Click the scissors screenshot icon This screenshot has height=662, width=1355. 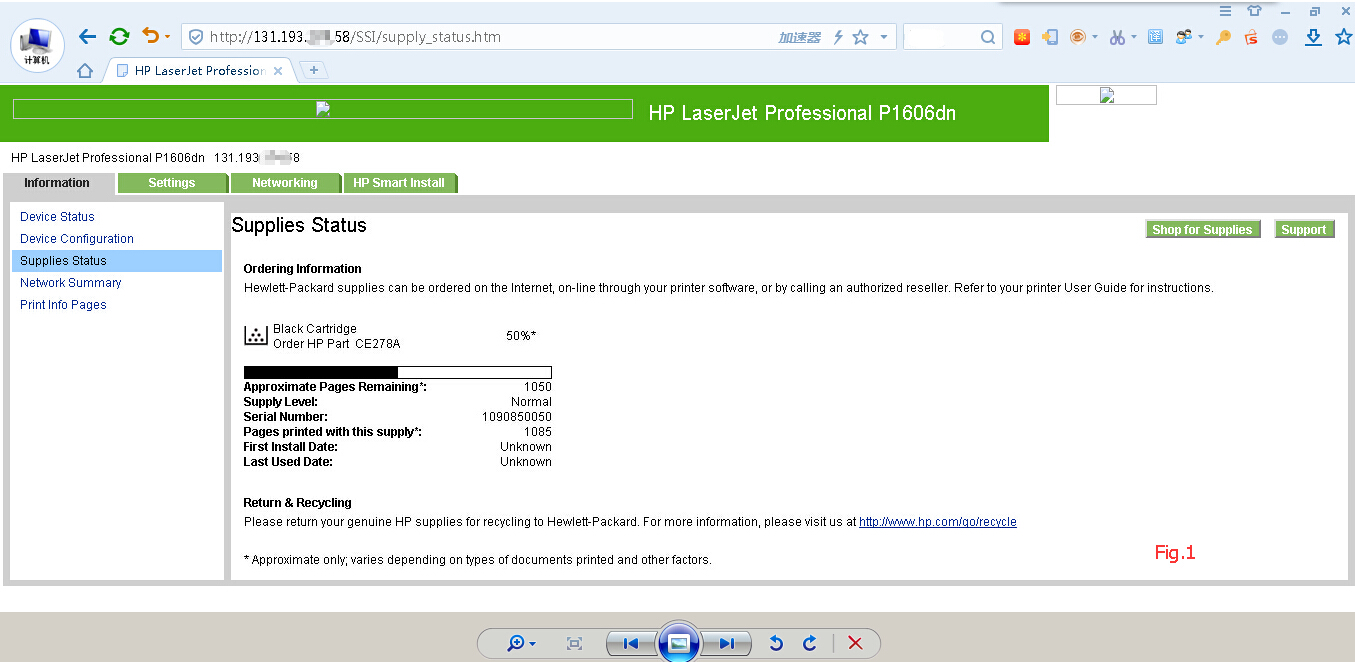tap(1117, 37)
